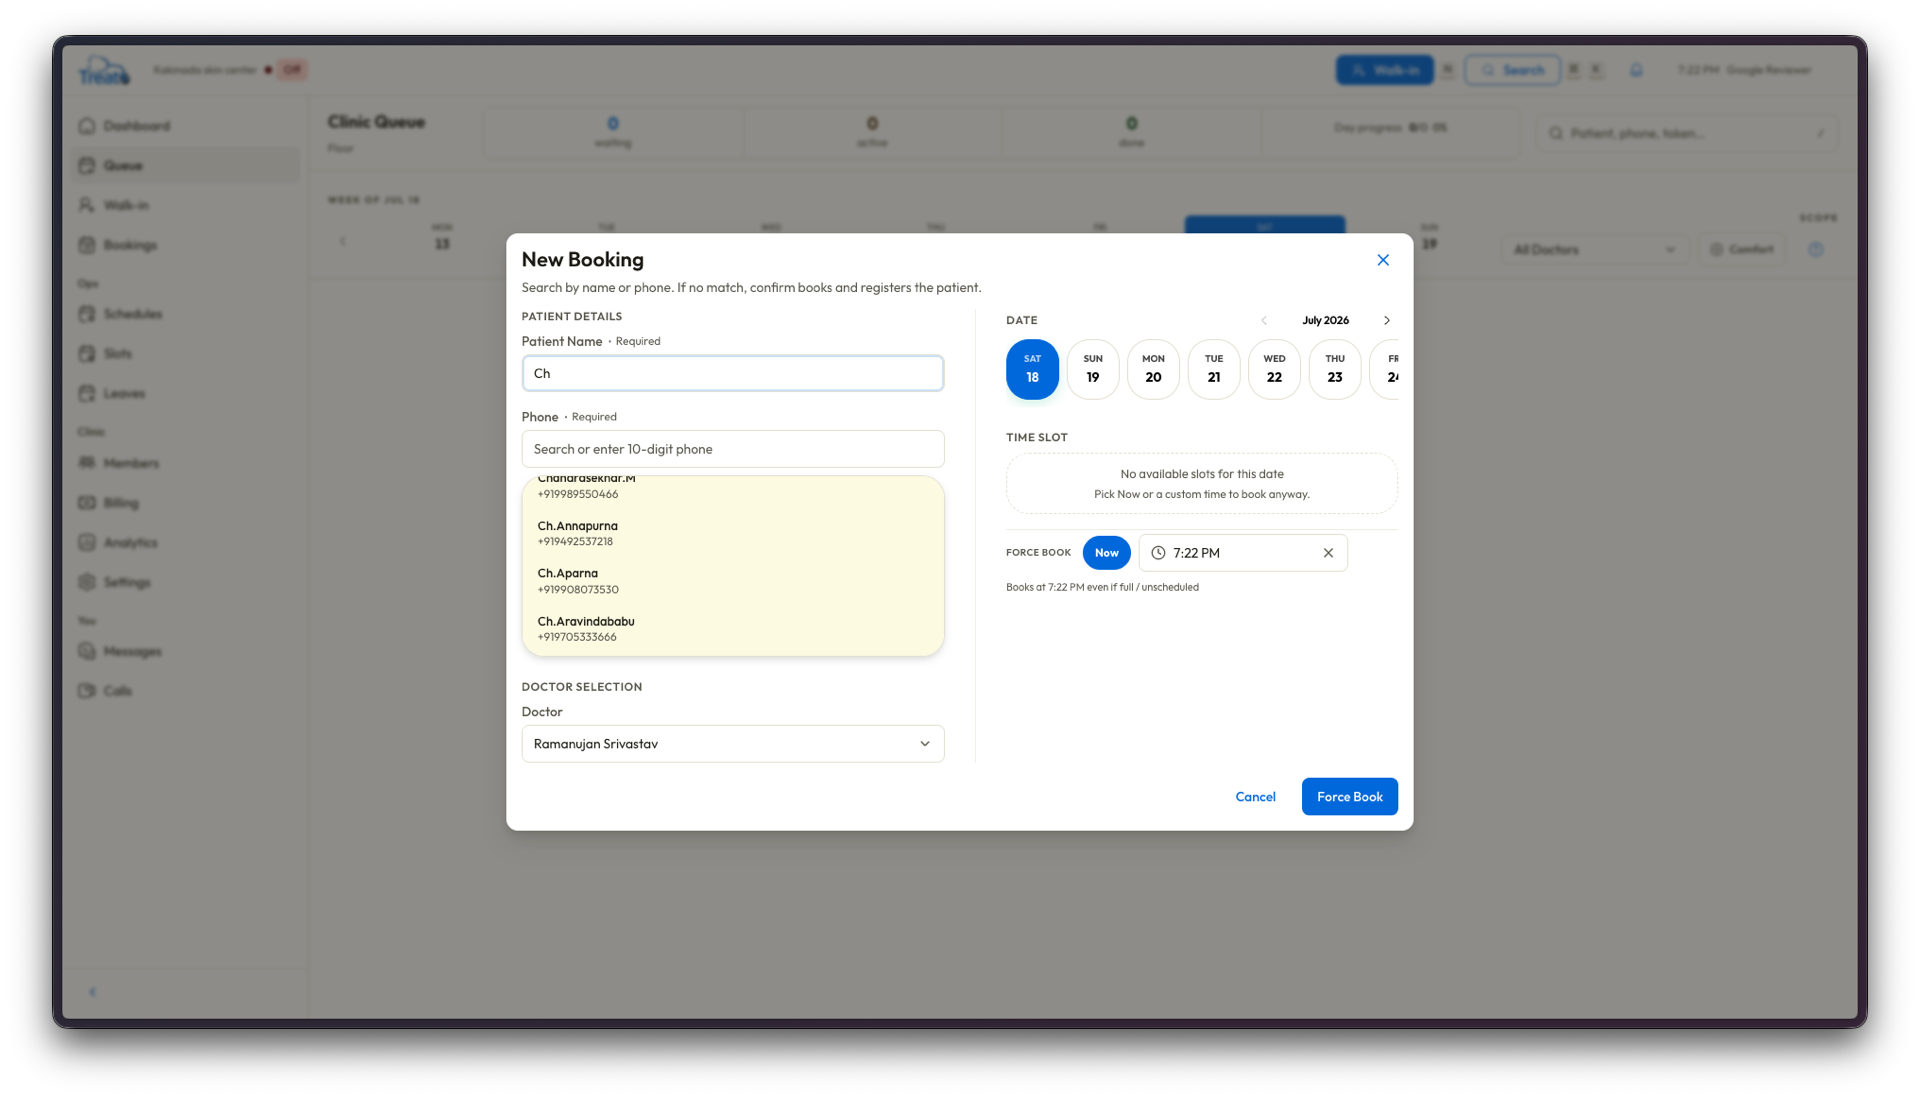Select date SUN 19 in booking dialog

click(1093, 369)
